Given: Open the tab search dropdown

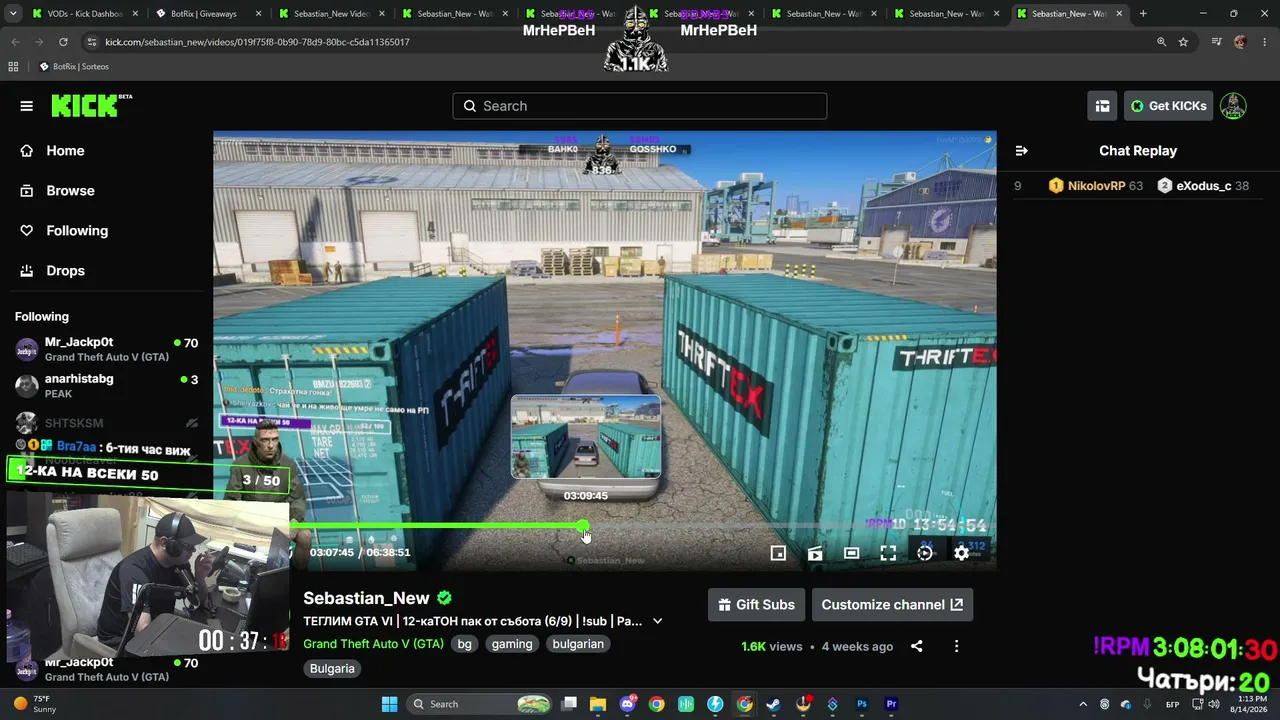Looking at the screenshot, I should (x=11, y=14).
